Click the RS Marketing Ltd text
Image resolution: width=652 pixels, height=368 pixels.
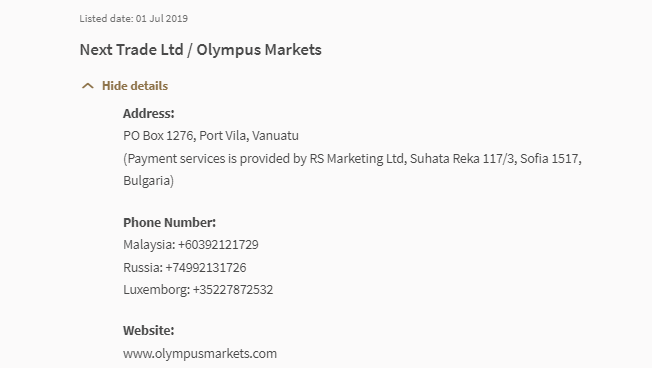click(x=357, y=158)
